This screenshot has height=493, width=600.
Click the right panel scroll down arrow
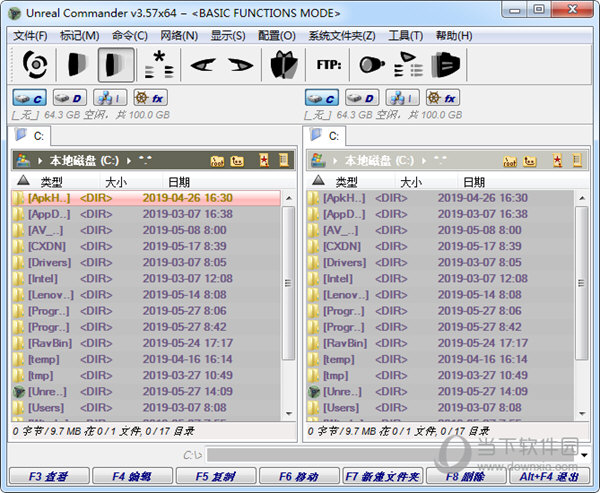click(582, 413)
